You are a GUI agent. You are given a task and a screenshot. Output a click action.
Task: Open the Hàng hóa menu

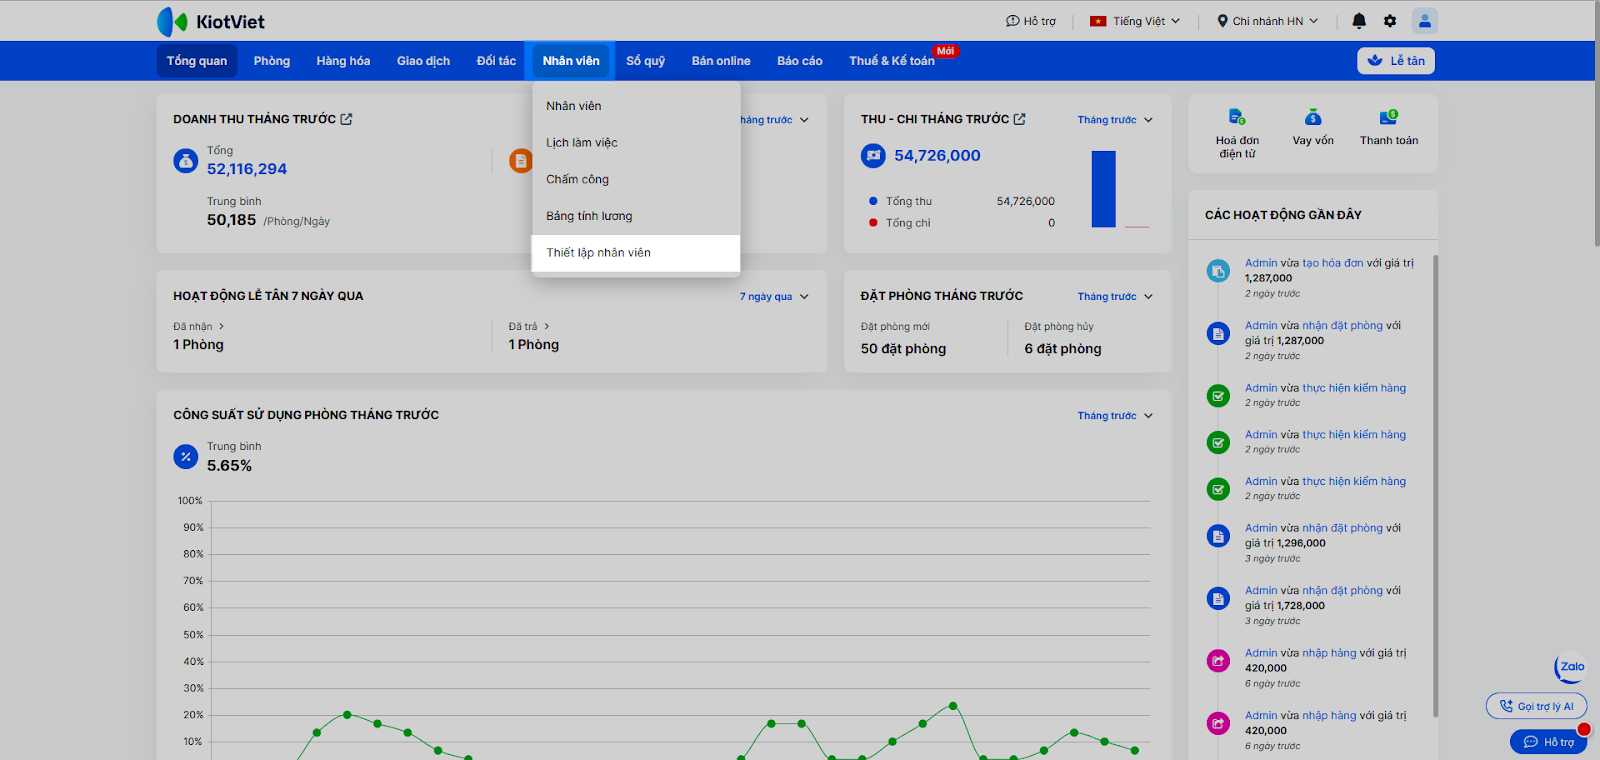click(x=343, y=61)
